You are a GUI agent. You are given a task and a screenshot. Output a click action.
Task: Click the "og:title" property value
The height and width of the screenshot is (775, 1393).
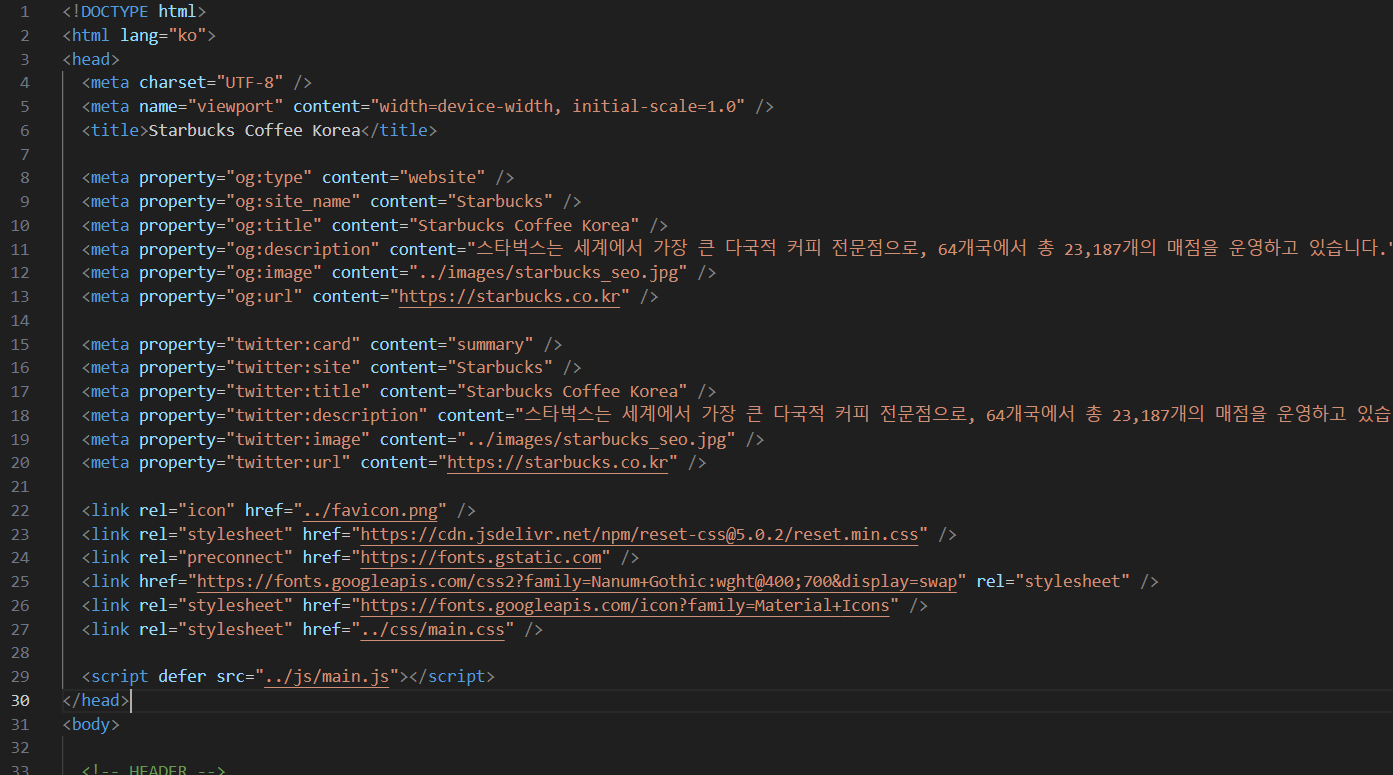pyautogui.click(x=274, y=226)
